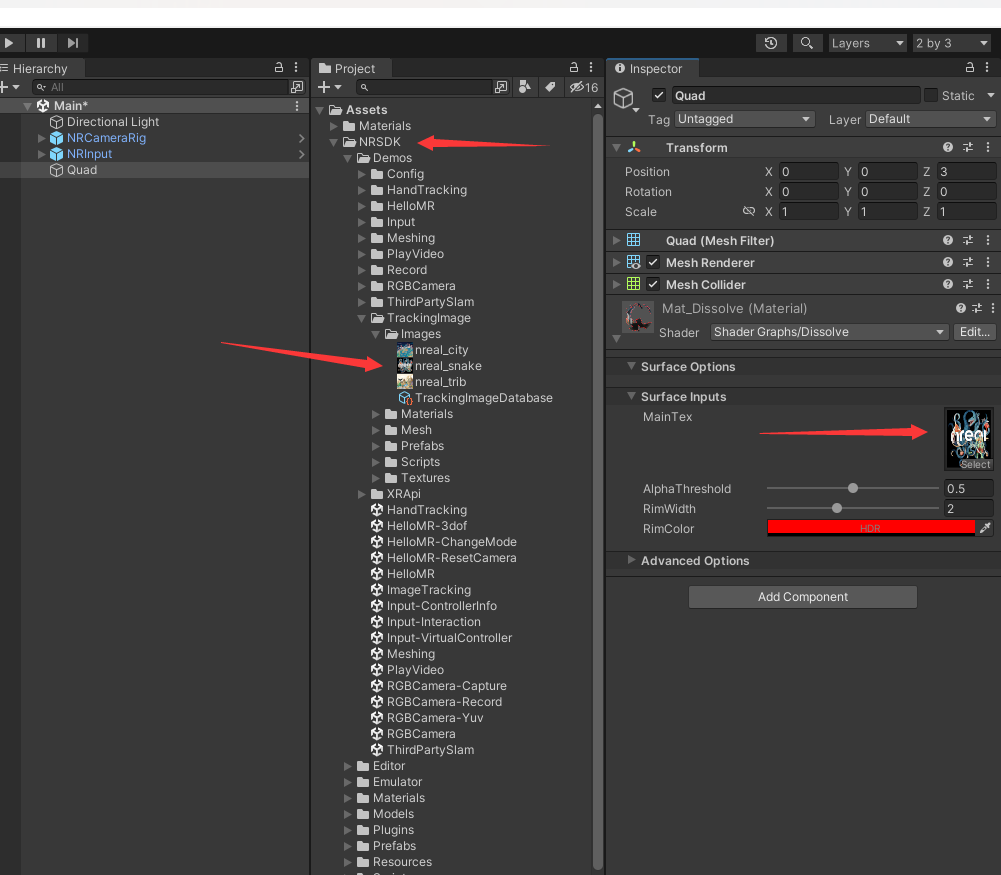This screenshot has height=875, width=1001.
Task: Click the Add Component button
Action: (802, 597)
